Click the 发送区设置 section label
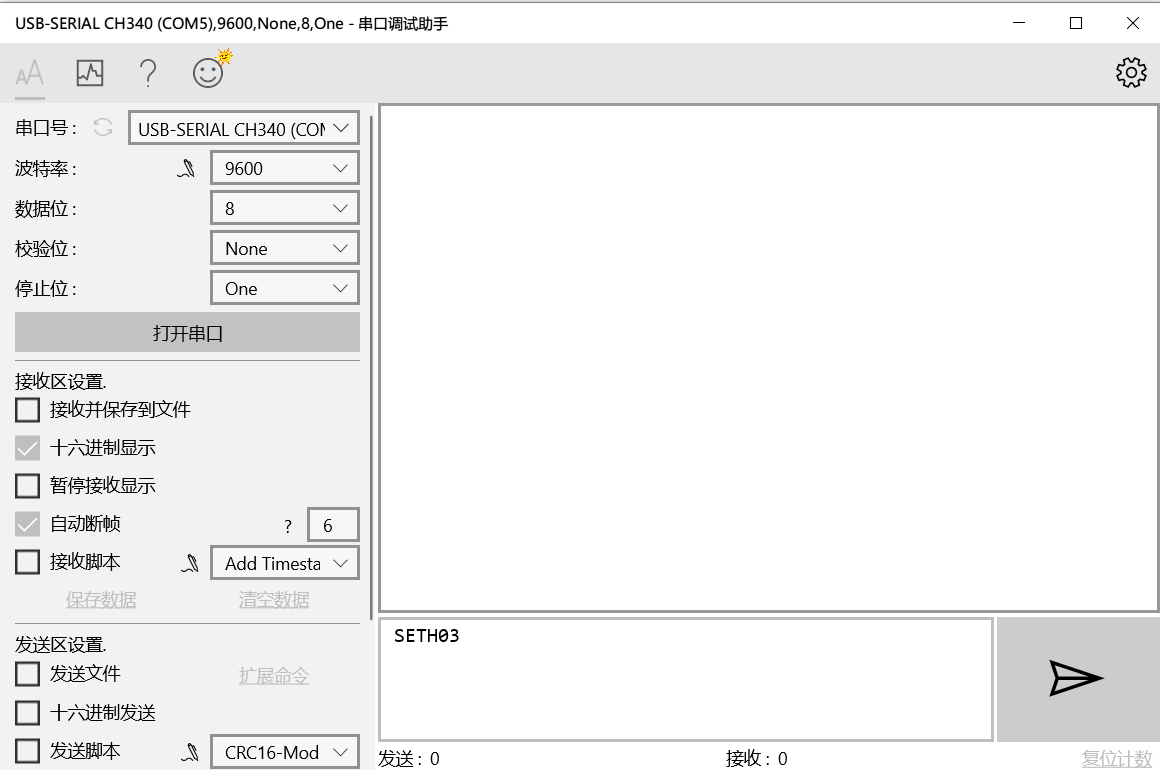The image size is (1160, 770). (x=61, y=645)
